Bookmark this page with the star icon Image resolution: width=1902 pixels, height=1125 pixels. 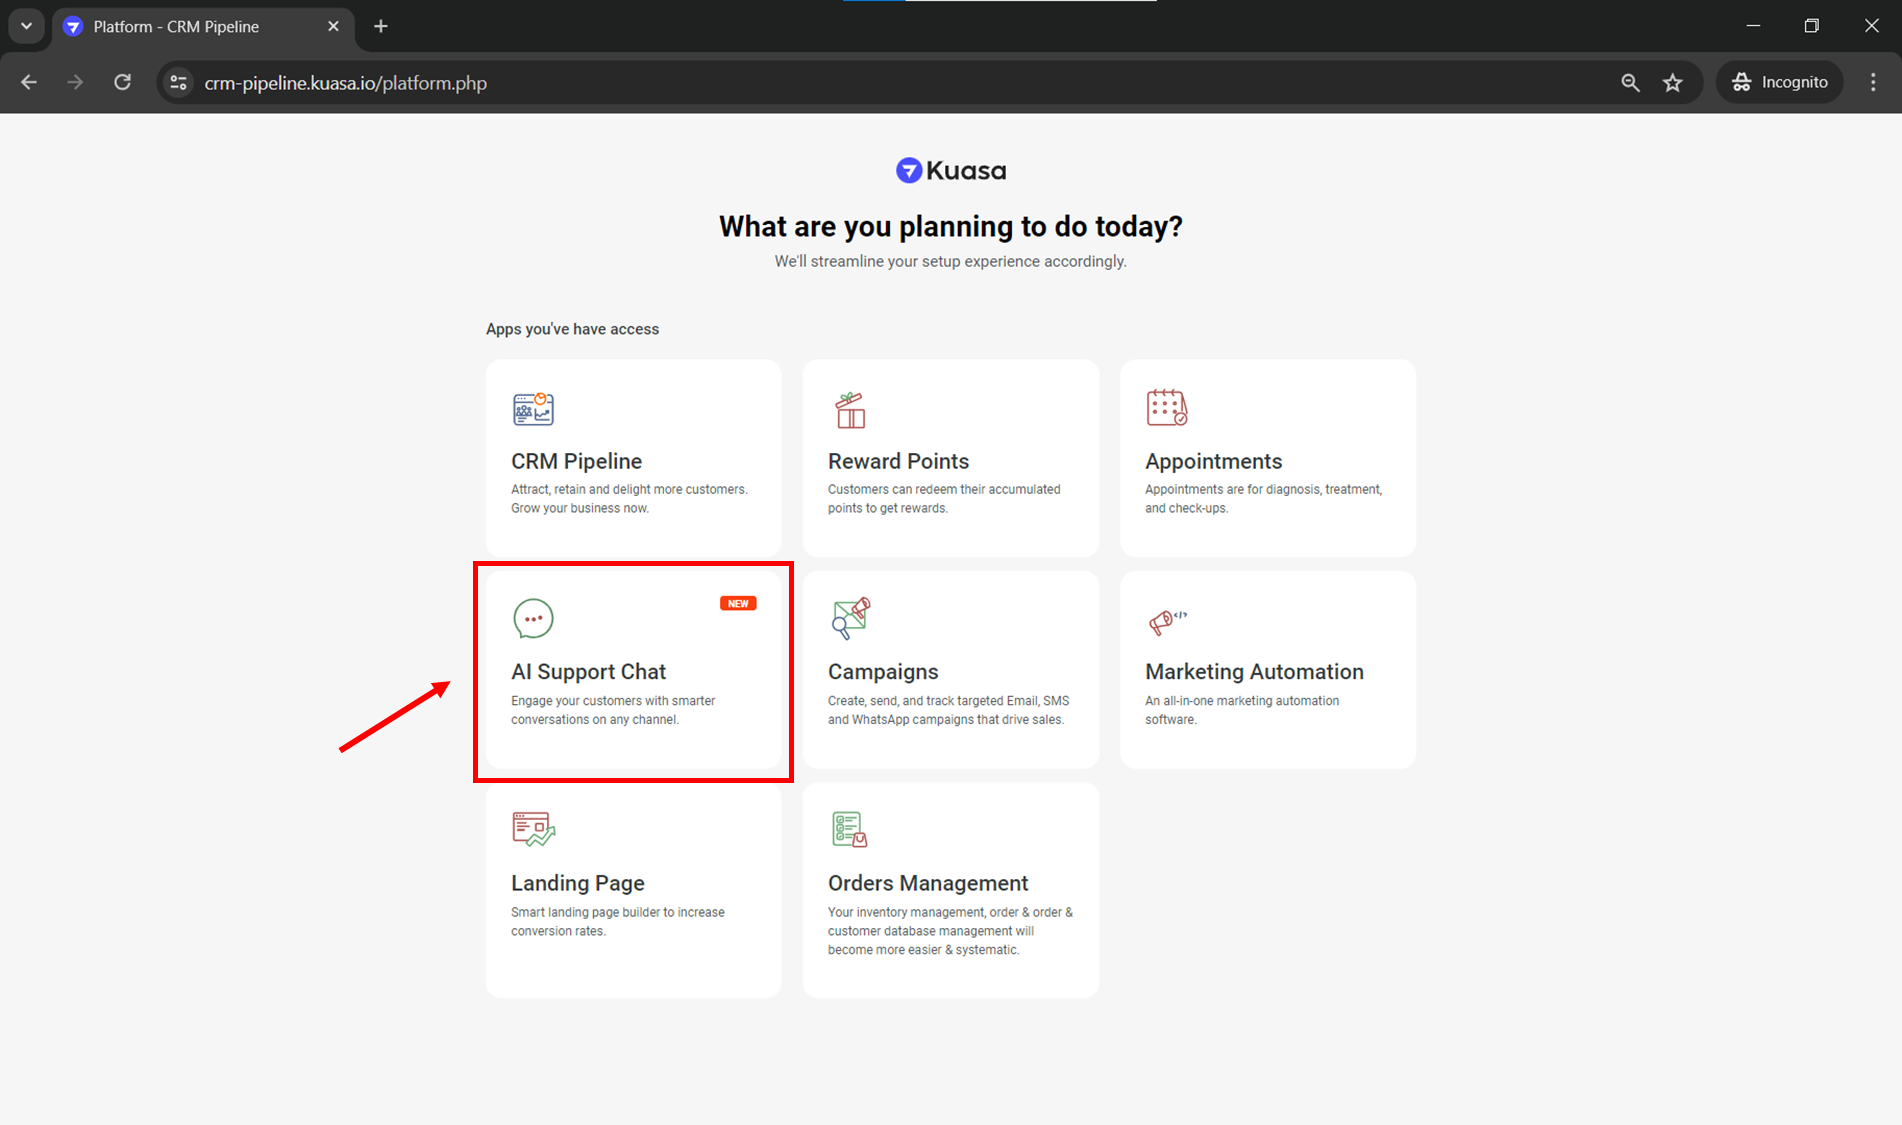pyautogui.click(x=1673, y=83)
